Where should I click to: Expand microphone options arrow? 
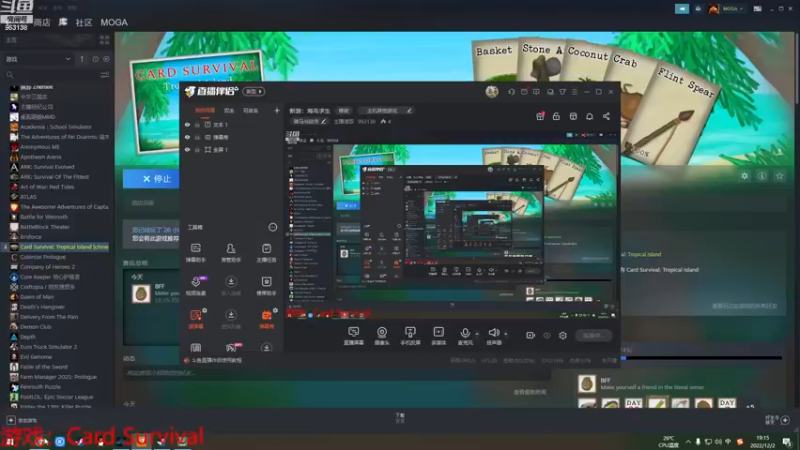click(477, 334)
